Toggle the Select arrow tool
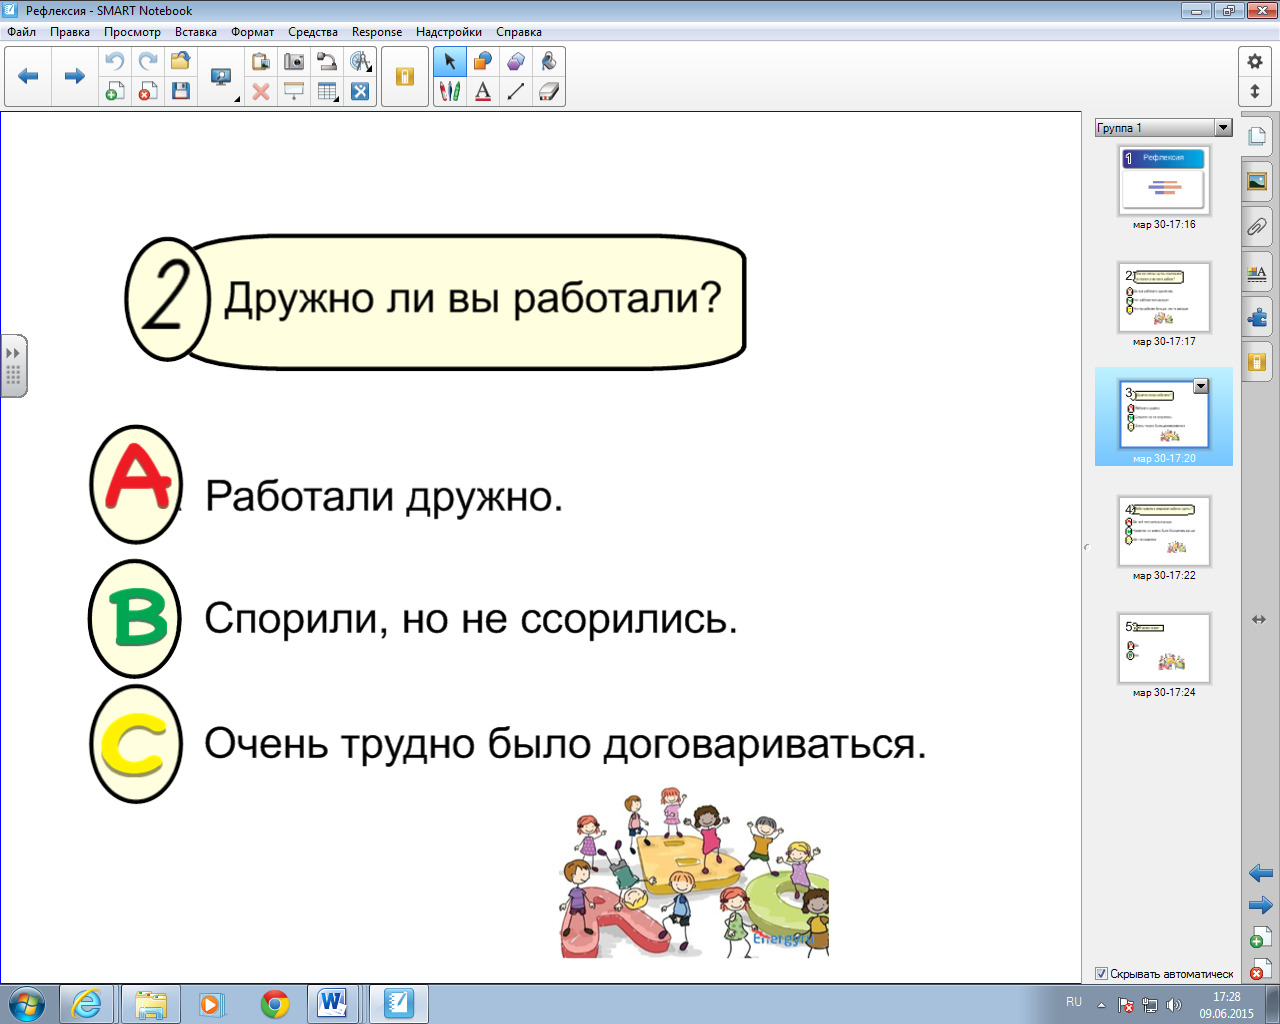 450,62
